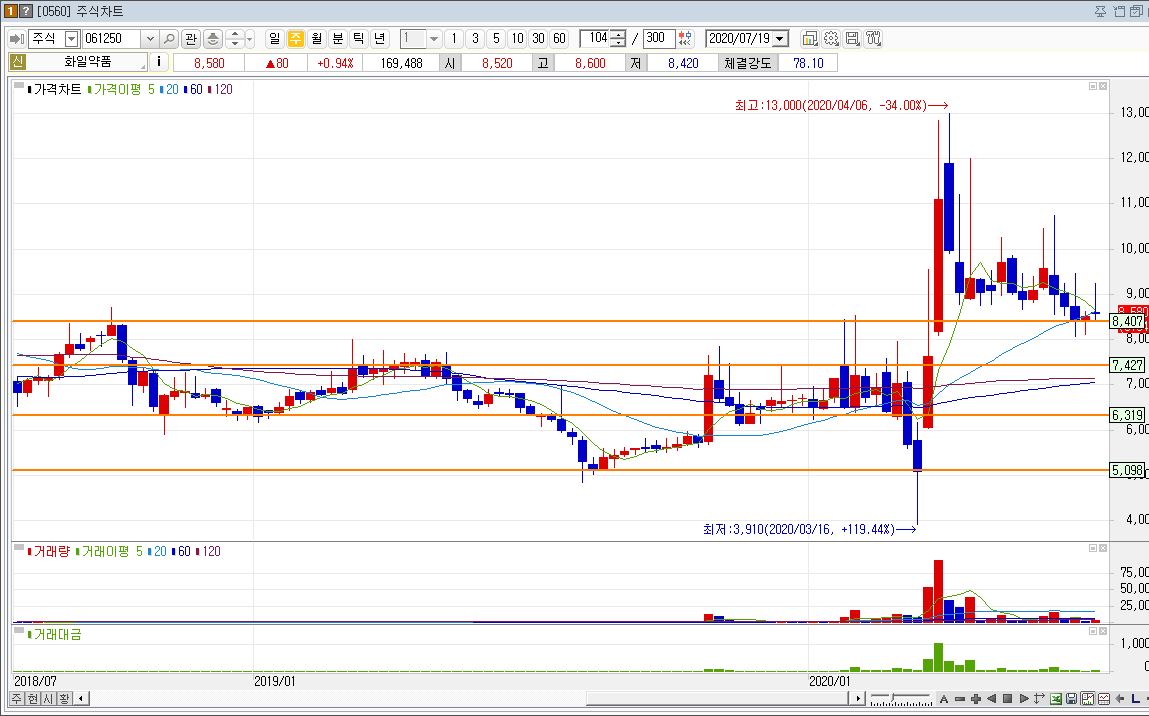Click the chart data table icon
This screenshot has height=716, width=1149.
click(1104, 699)
